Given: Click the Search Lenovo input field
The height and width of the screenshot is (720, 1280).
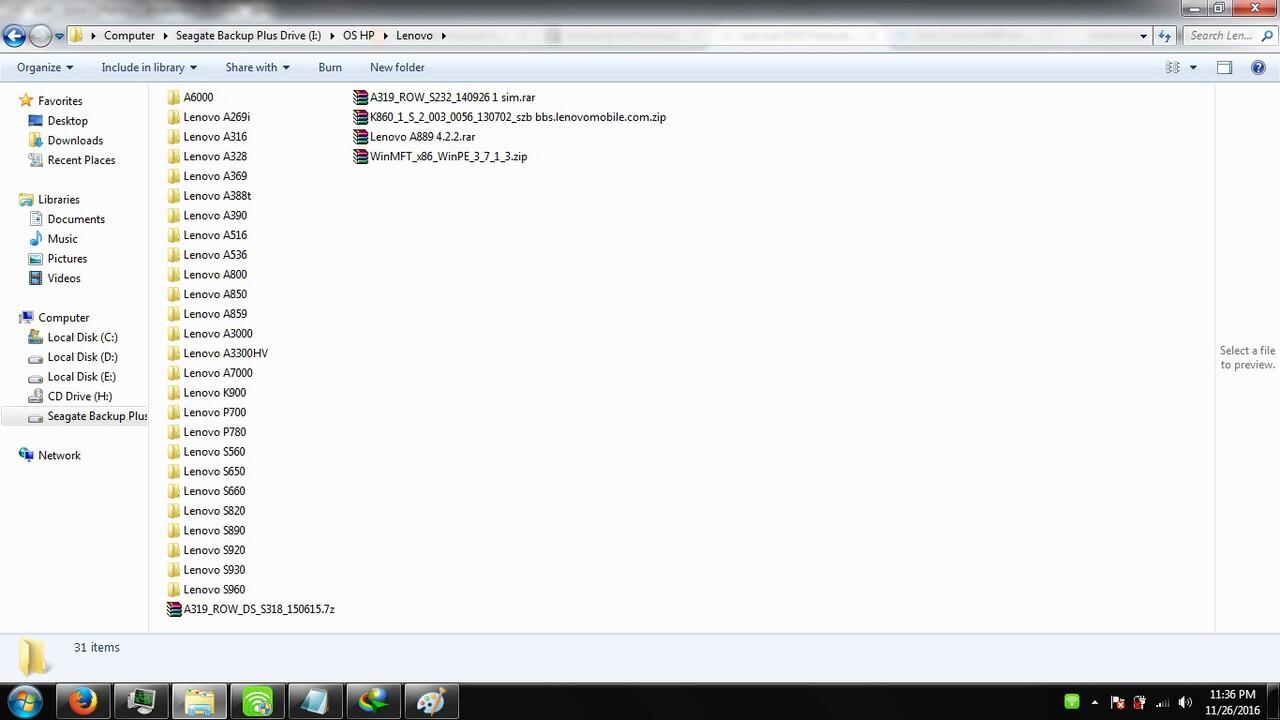Looking at the screenshot, I should click(1230, 36).
